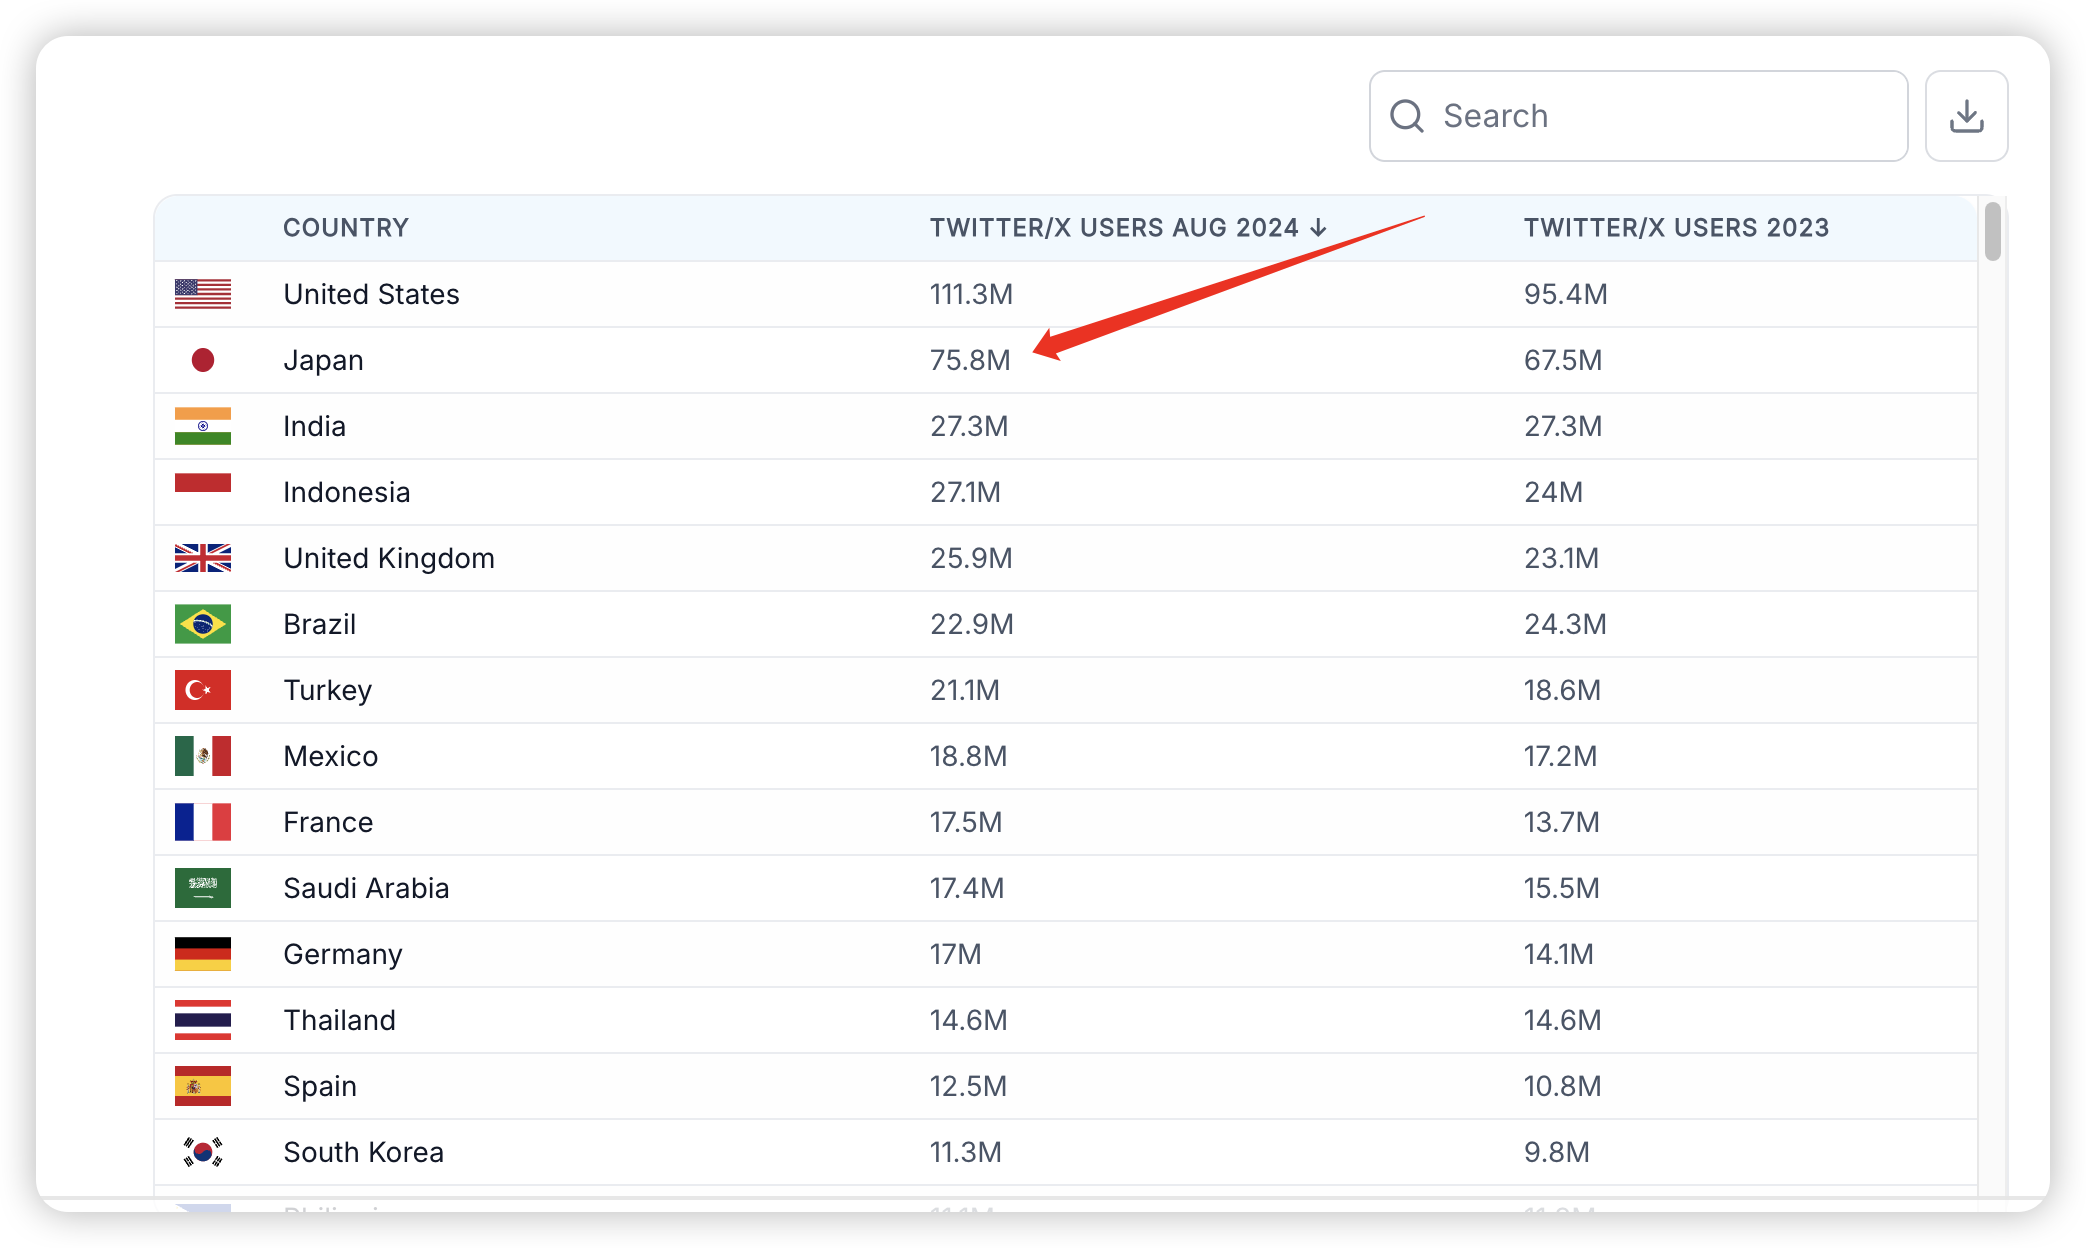Click the Japan flag icon
Image resolution: width=2086 pixels, height=1248 pixels.
click(203, 360)
